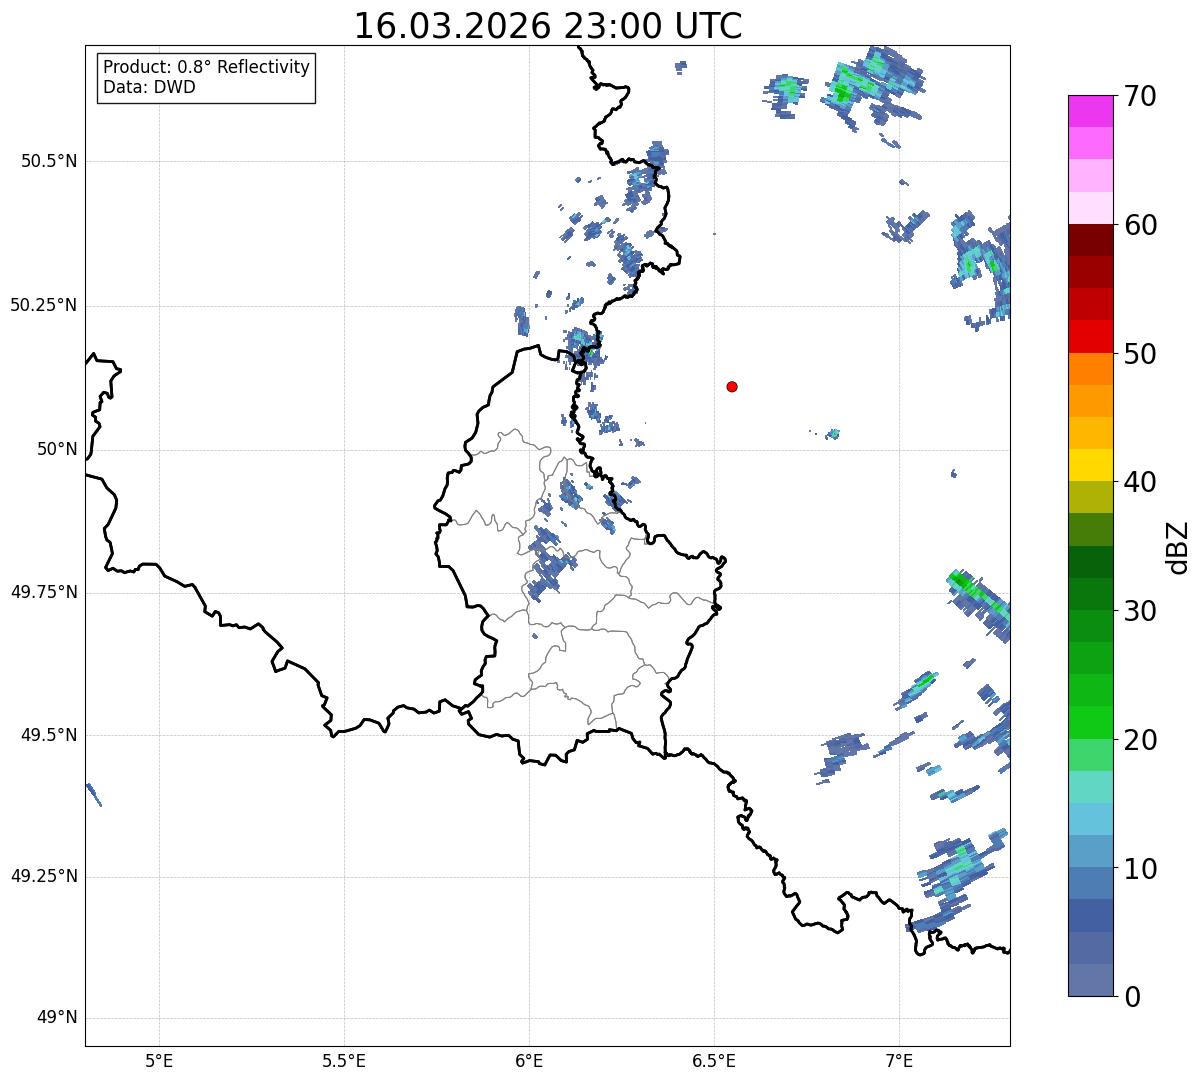This screenshot has width=1202, height=1081.
Task: Click the colorbar tick label 60
Action: [1140, 225]
